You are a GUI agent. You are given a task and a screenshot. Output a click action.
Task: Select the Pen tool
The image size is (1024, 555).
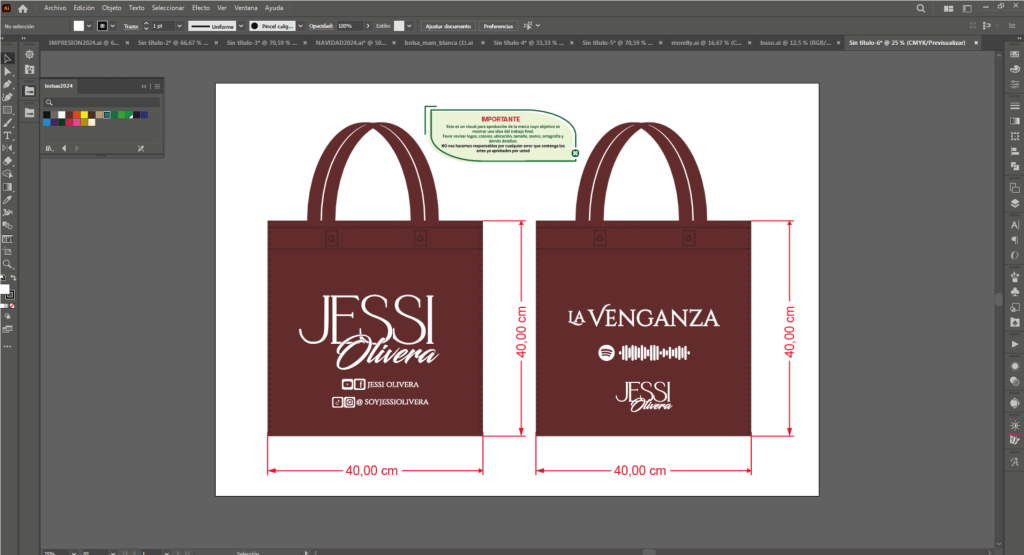8,84
